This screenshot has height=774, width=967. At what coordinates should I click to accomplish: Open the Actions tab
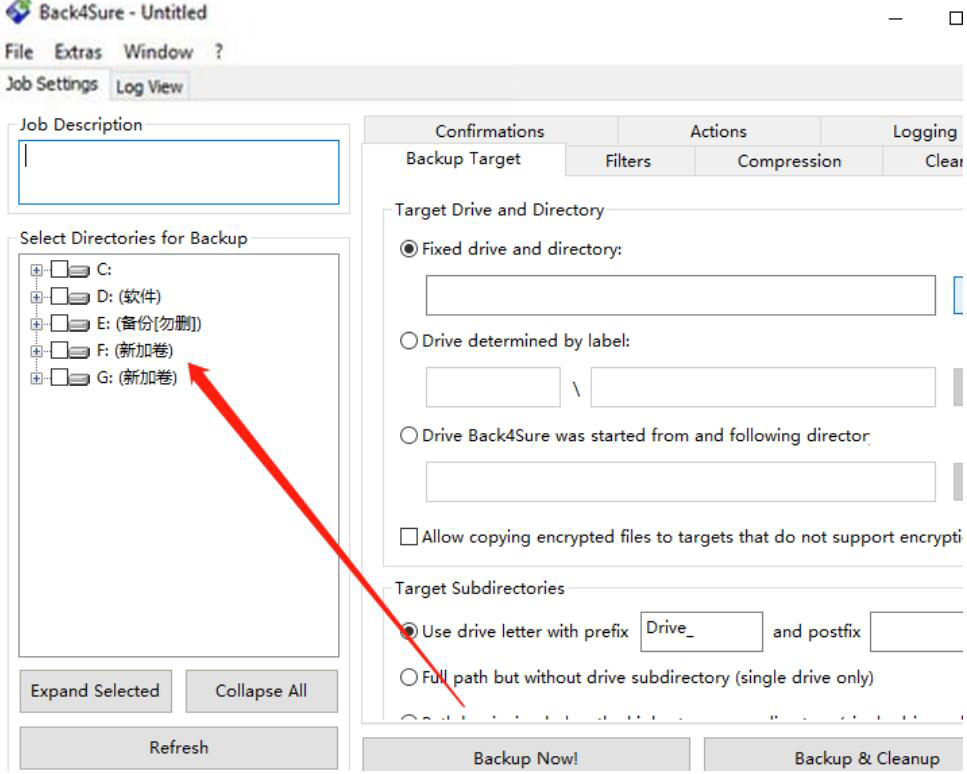pyautogui.click(x=718, y=131)
